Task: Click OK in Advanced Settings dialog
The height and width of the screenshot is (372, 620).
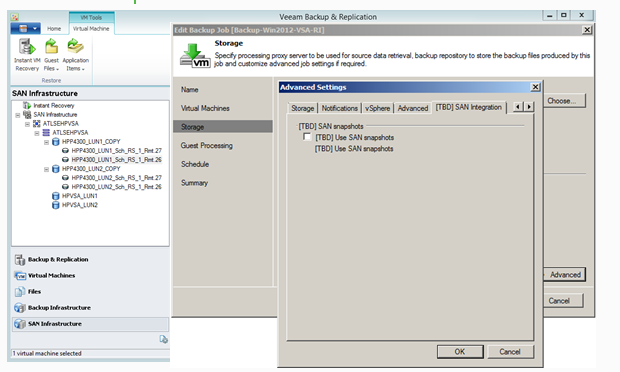Action: click(460, 352)
